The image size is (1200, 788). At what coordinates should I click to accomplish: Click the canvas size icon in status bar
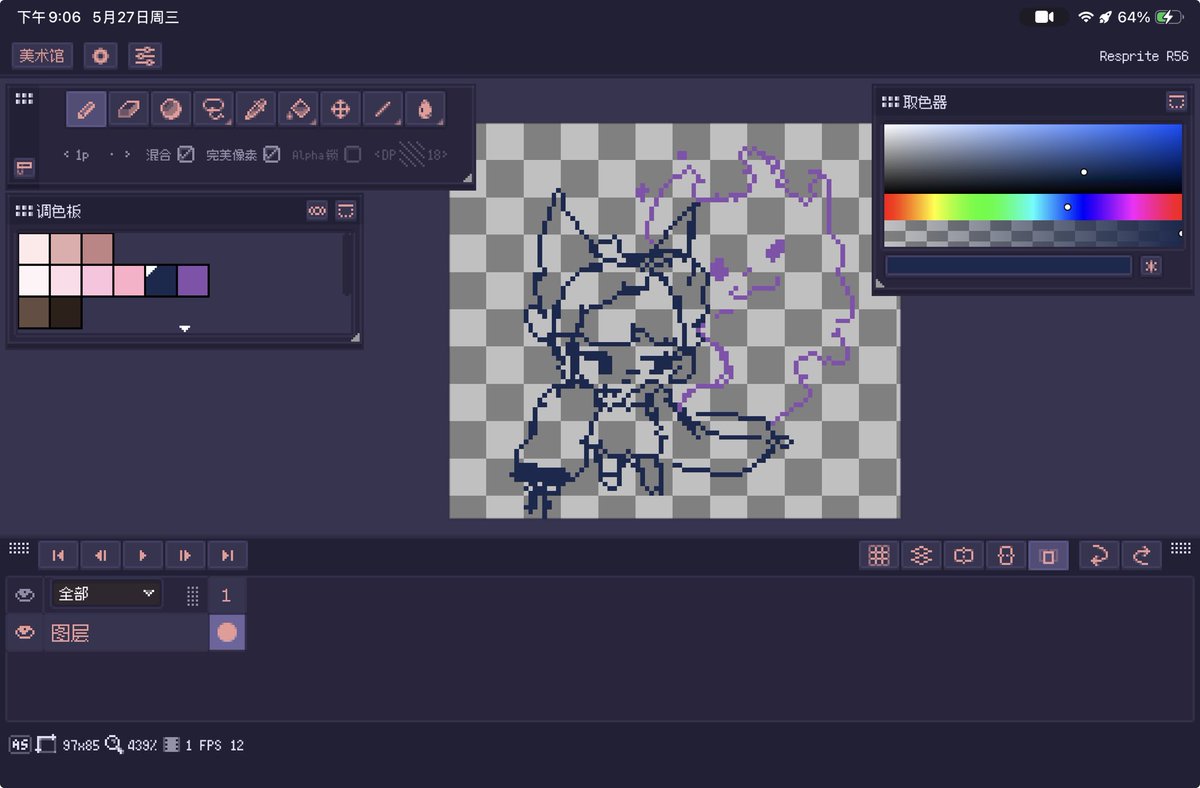pos(46,745)
